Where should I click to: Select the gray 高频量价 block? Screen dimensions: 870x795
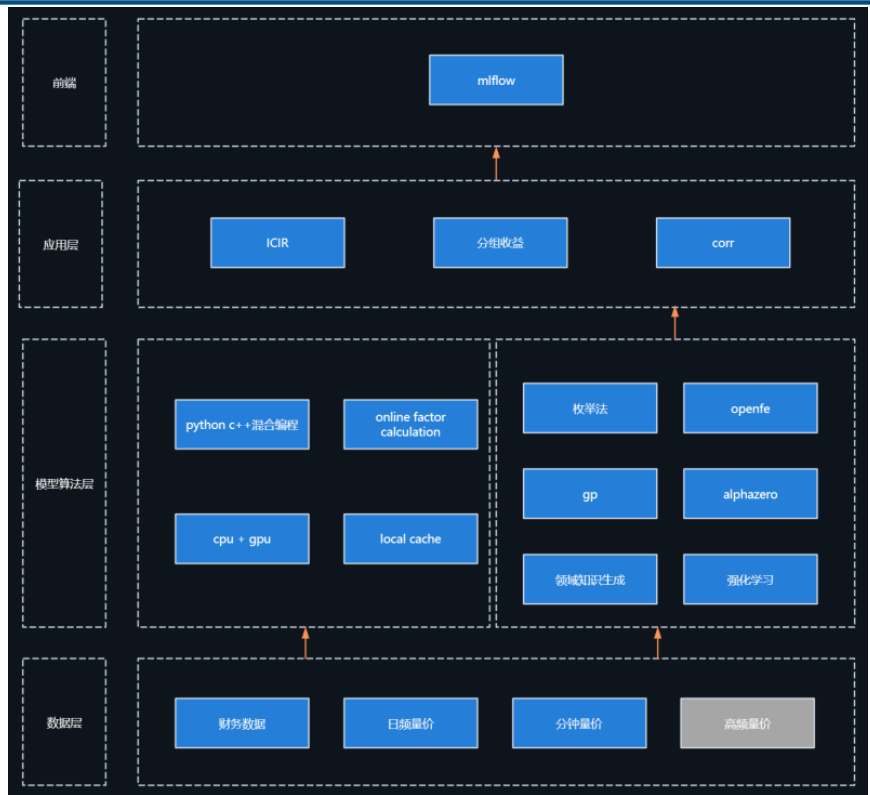pos(747,723)
